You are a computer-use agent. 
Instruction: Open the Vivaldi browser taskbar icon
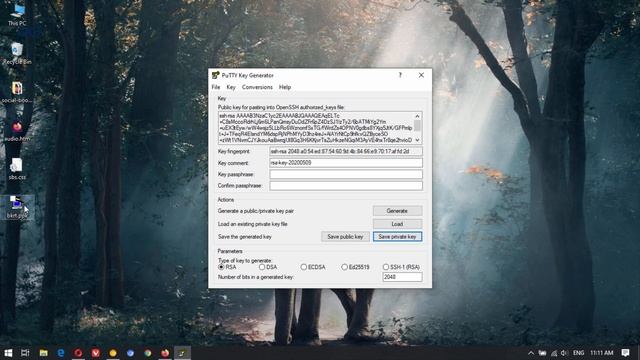click(96, 353)
